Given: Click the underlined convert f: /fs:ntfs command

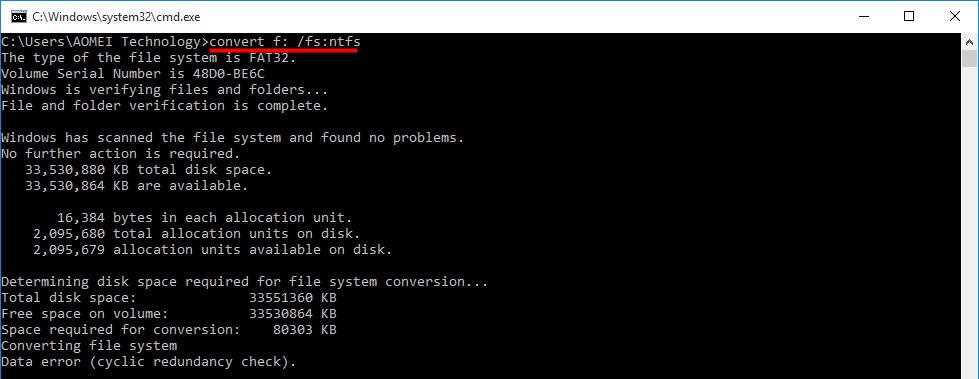Looking at the screenshot, I should (285, 42).
